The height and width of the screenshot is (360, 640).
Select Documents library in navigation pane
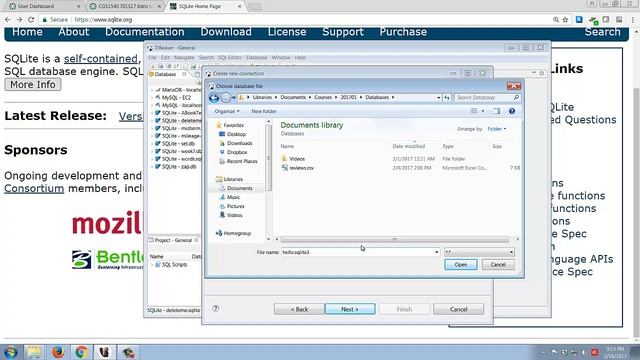(x=240, y=188)
